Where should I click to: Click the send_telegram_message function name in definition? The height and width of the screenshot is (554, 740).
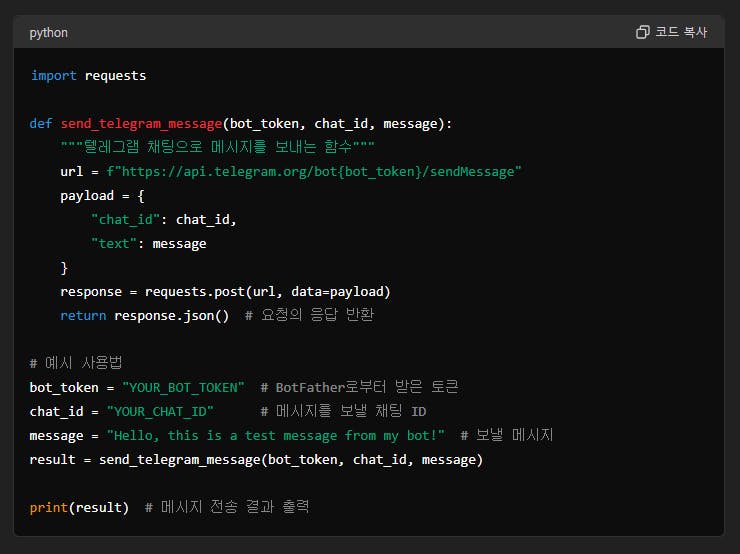[x=141, y=123]
